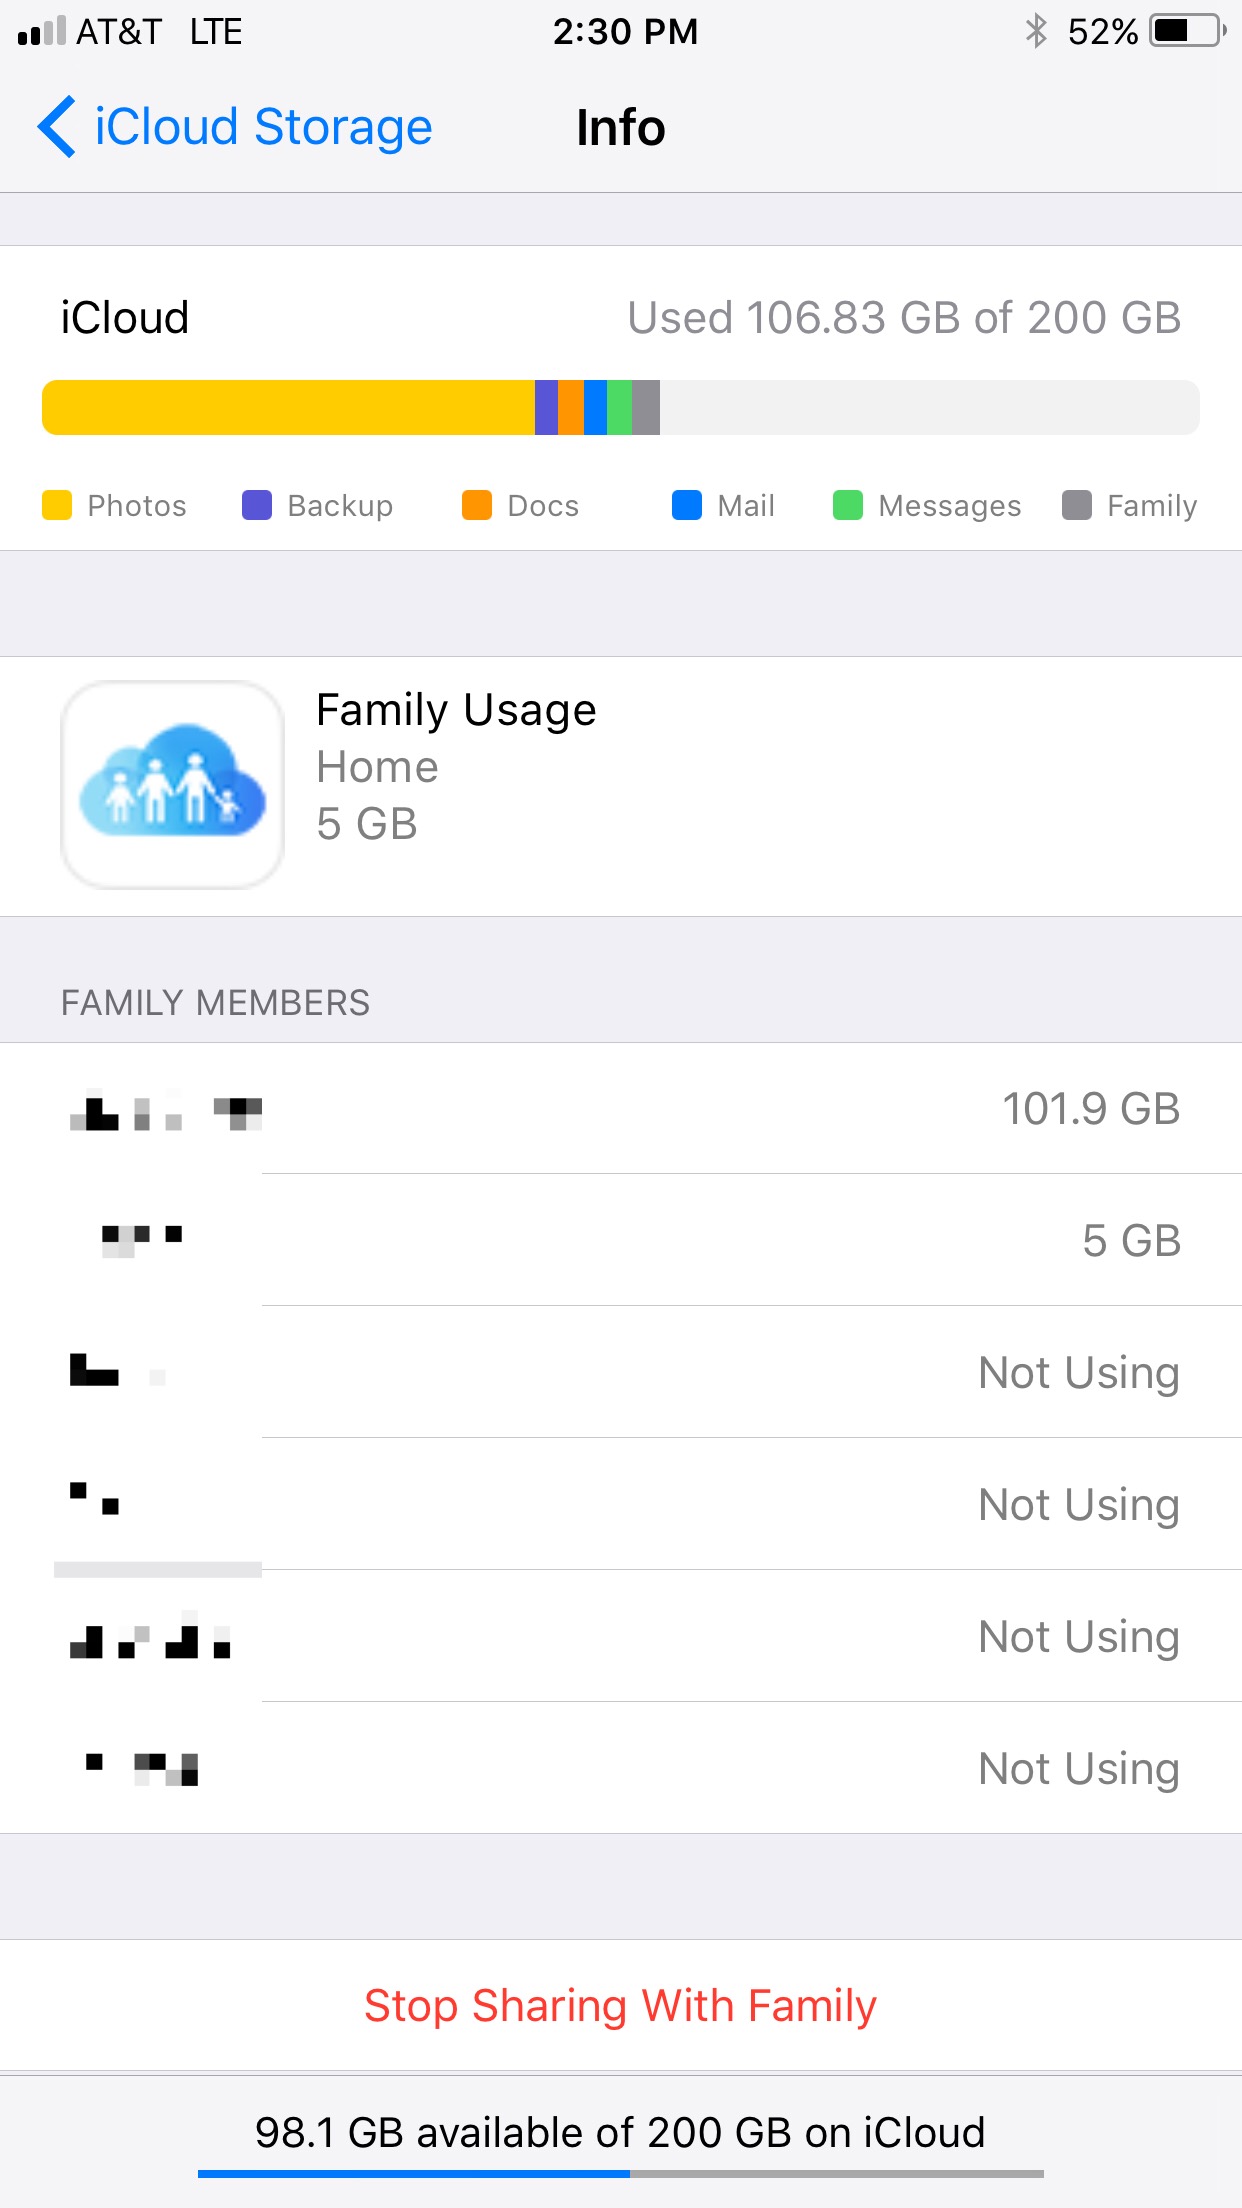The height and width of the screenshot is (2208, 1242).
Task: Tap the green Messages legend swatch
Action: 848,505
